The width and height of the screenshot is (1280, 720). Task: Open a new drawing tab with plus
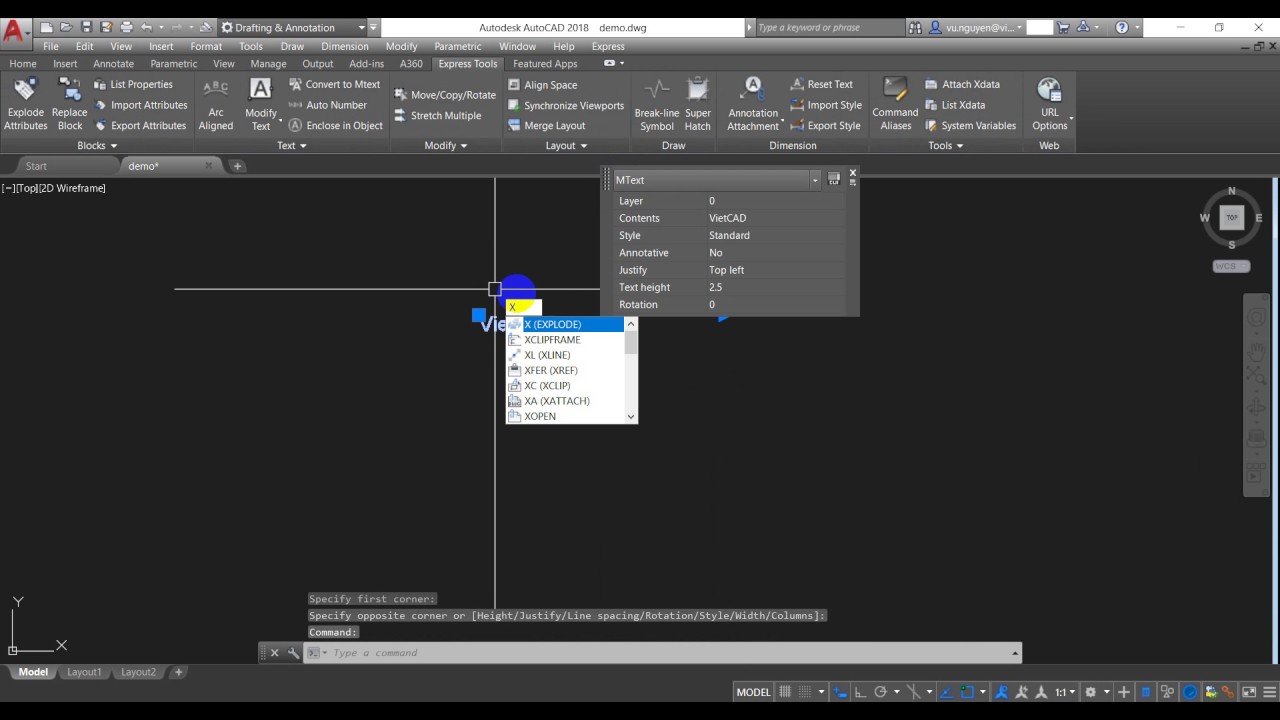pyautogui.click(x=237, y=166)
